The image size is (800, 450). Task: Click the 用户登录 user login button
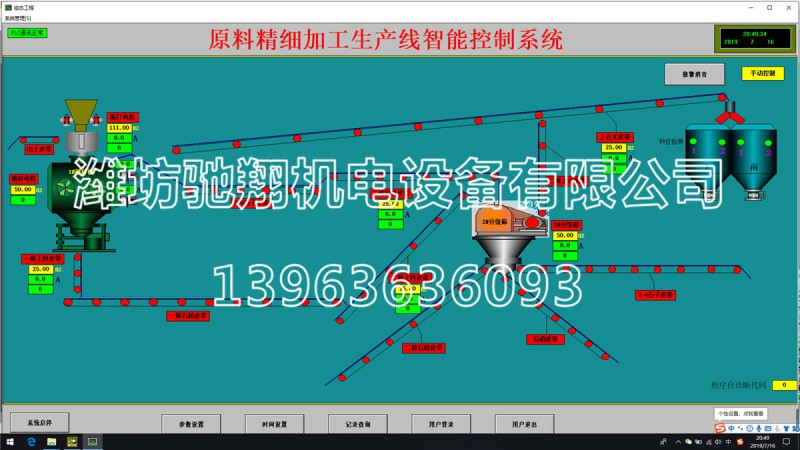(x=441, y=424)
